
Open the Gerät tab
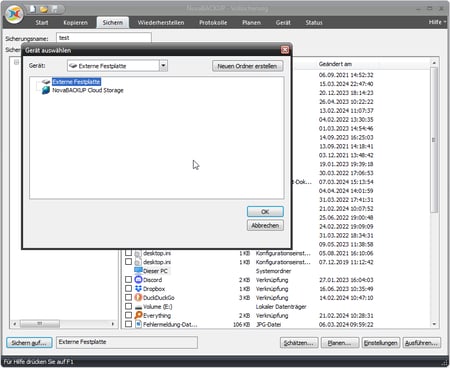click(x=283, y=22)
